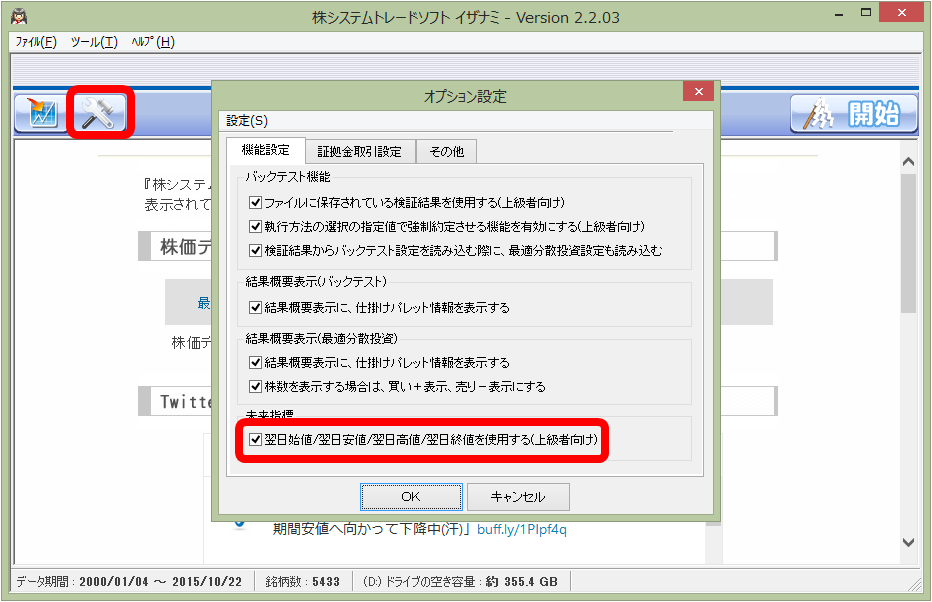Open the ヘルプ(H) menu
The height and width of the screenshot is (602, 932).
(153, 42)
